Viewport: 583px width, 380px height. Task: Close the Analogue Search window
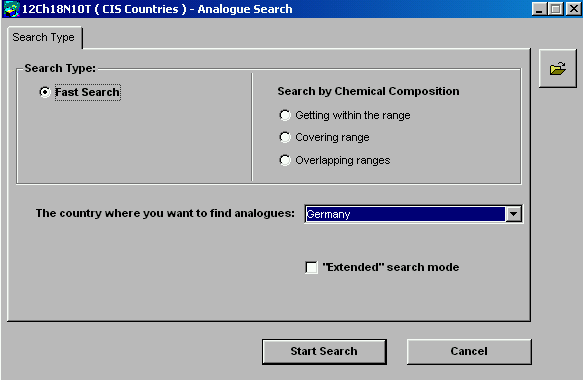tap(573, 9)
